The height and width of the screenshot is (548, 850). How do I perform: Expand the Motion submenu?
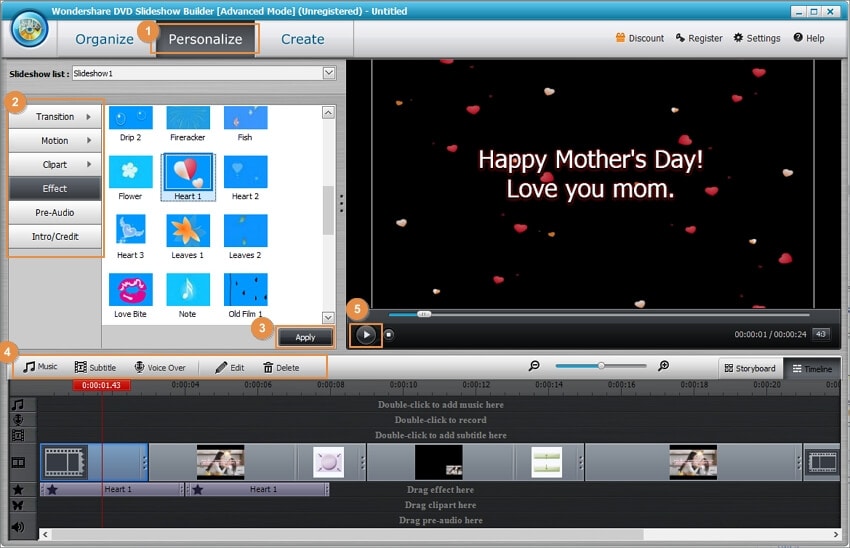[55, 140]
